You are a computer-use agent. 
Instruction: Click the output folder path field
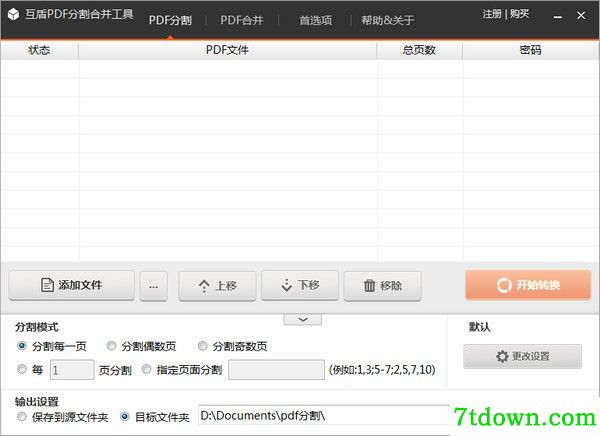click(x=324, y=415)
